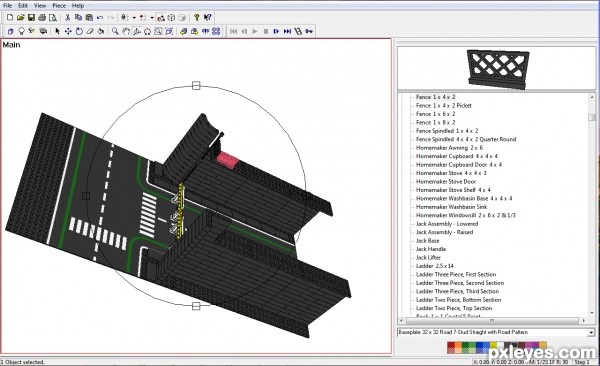Copy the selected piece
The image size is (600, 366).
coord(78,18)
